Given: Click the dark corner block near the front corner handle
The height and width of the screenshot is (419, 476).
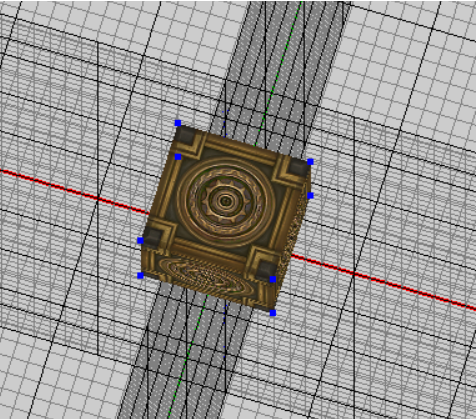Looking at the screenshot, I should click(x=265, y=270).
